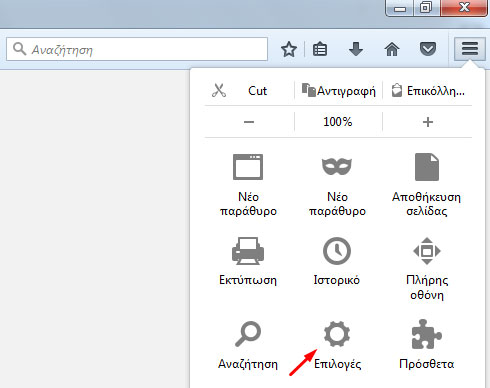Open the downloads arrow icon
The width and height of the screenshot is (490, 388).
pos(356,49)
